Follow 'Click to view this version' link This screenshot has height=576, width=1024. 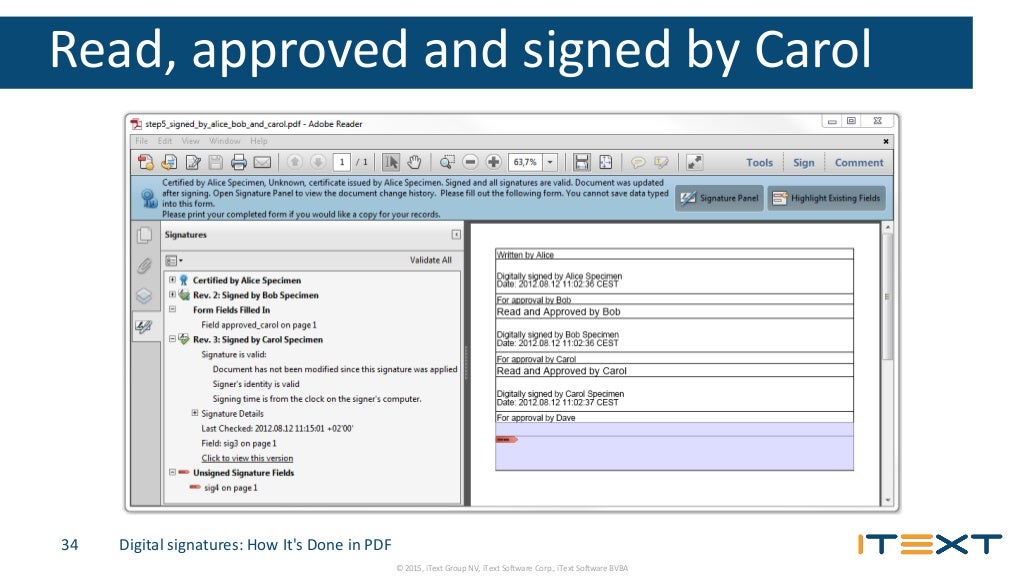(x=247, y=458)
